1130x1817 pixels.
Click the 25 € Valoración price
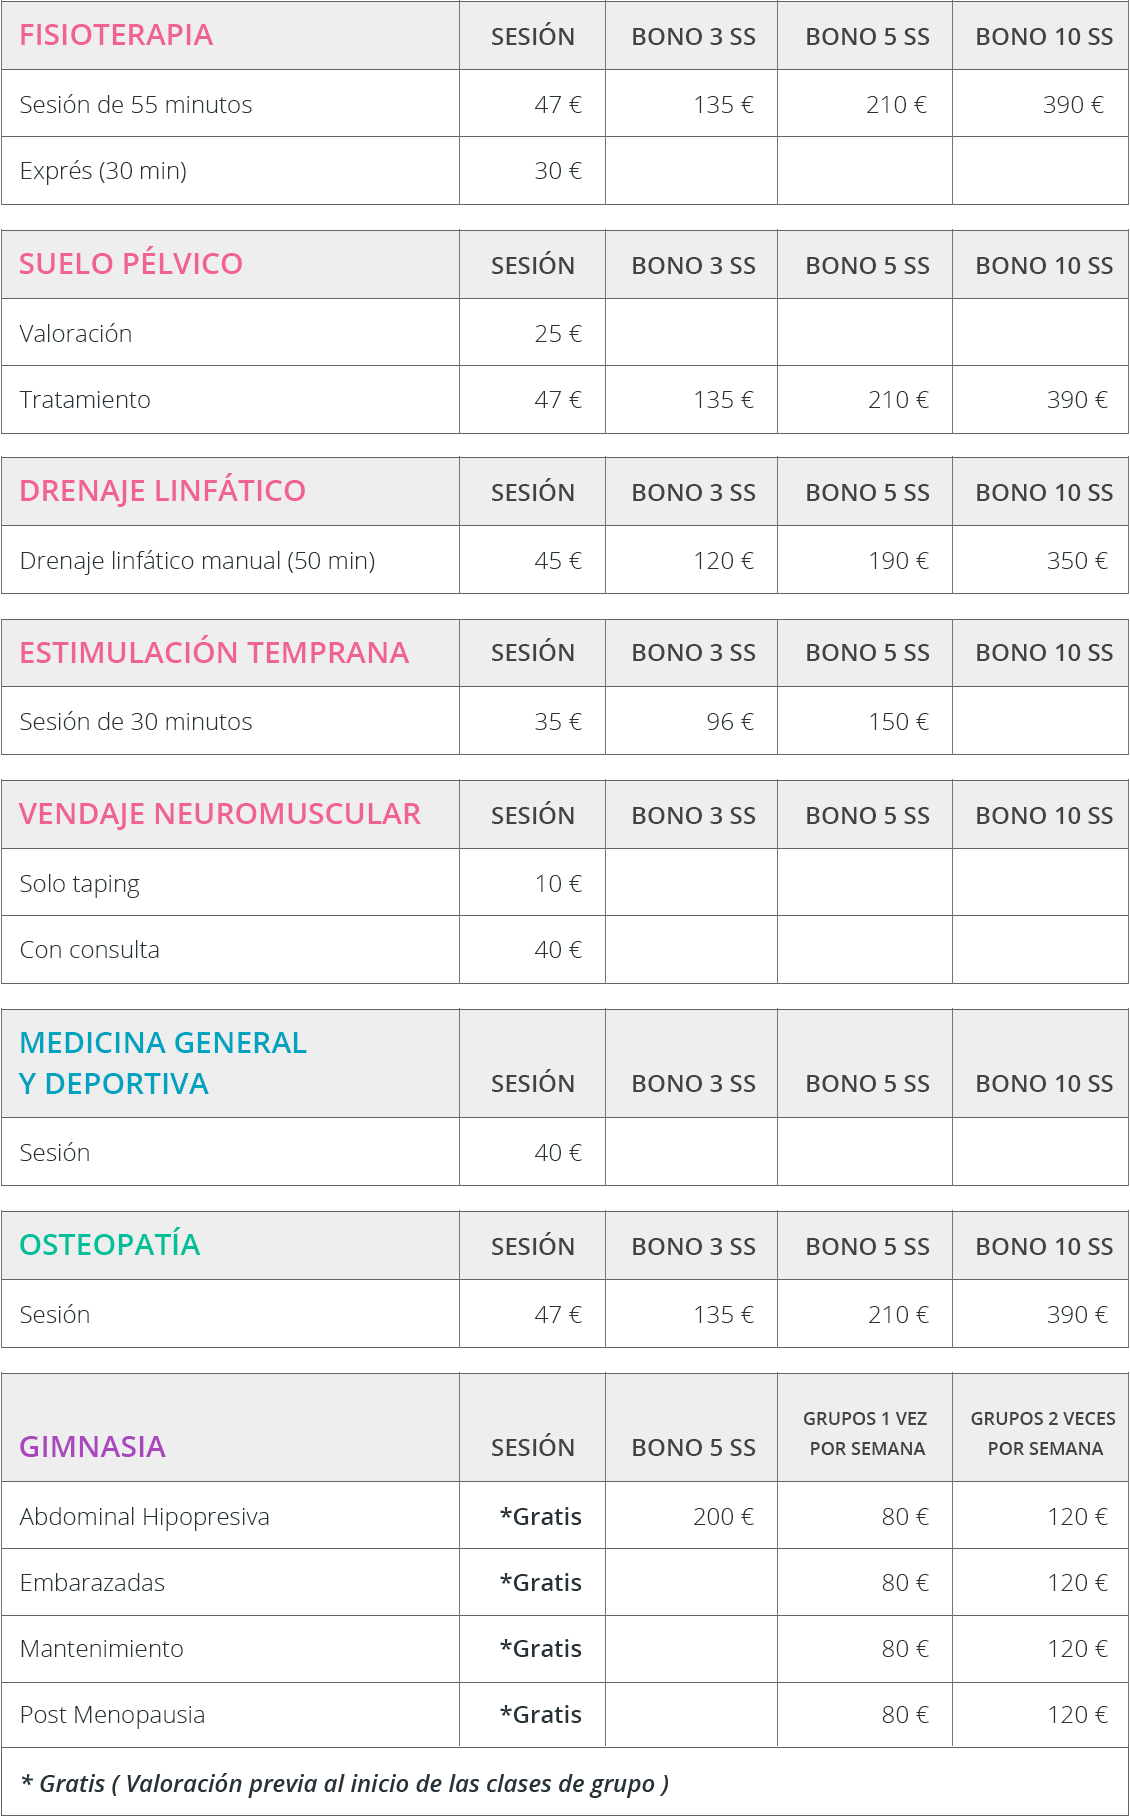click(x=558, y=334)
